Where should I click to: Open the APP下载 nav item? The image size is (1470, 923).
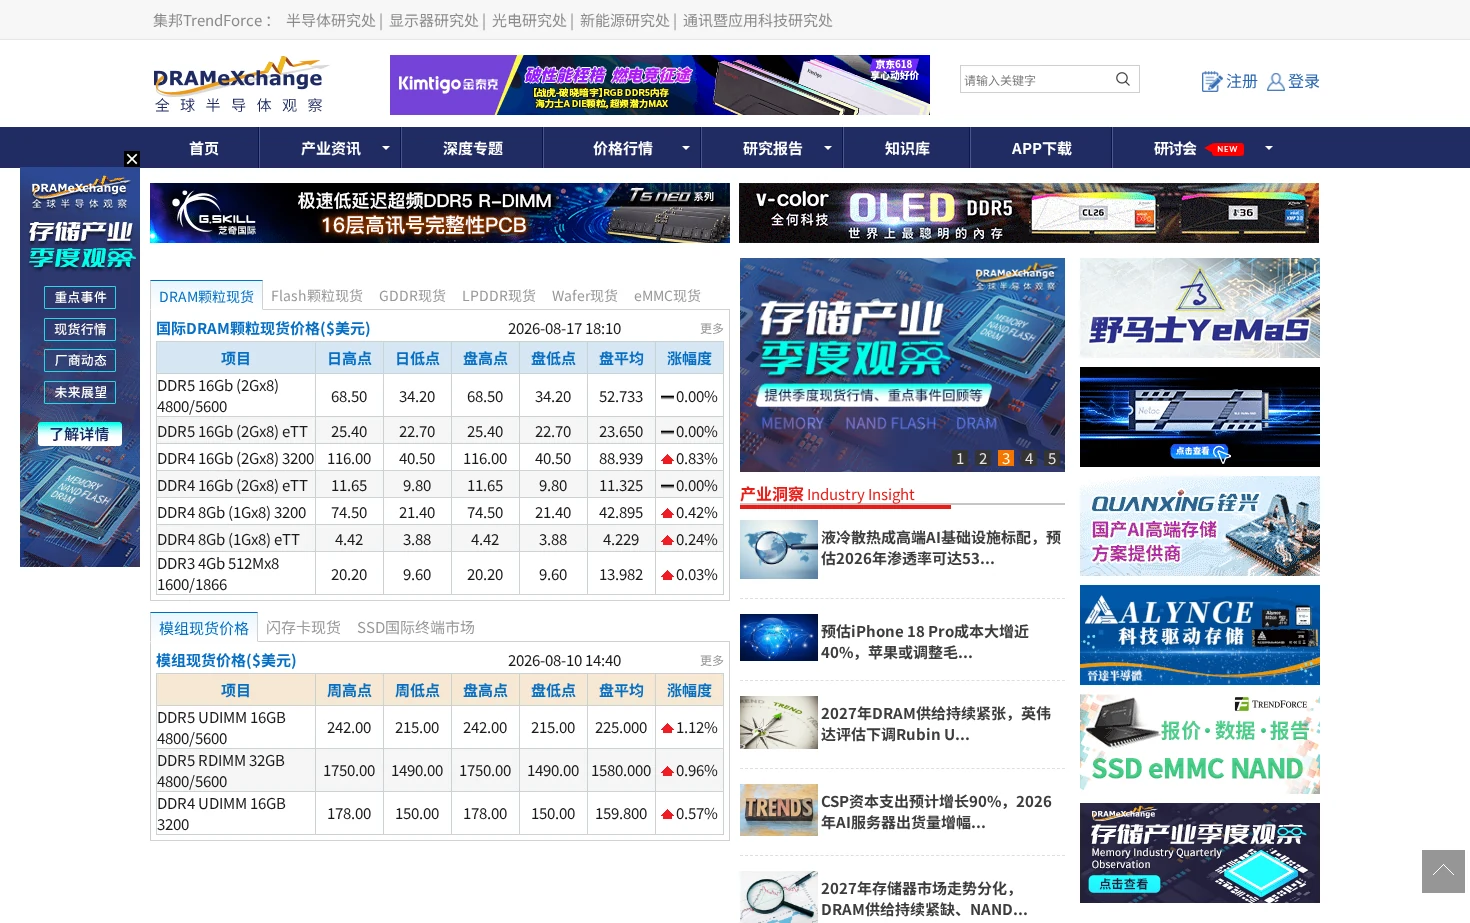click(1041, 148)
